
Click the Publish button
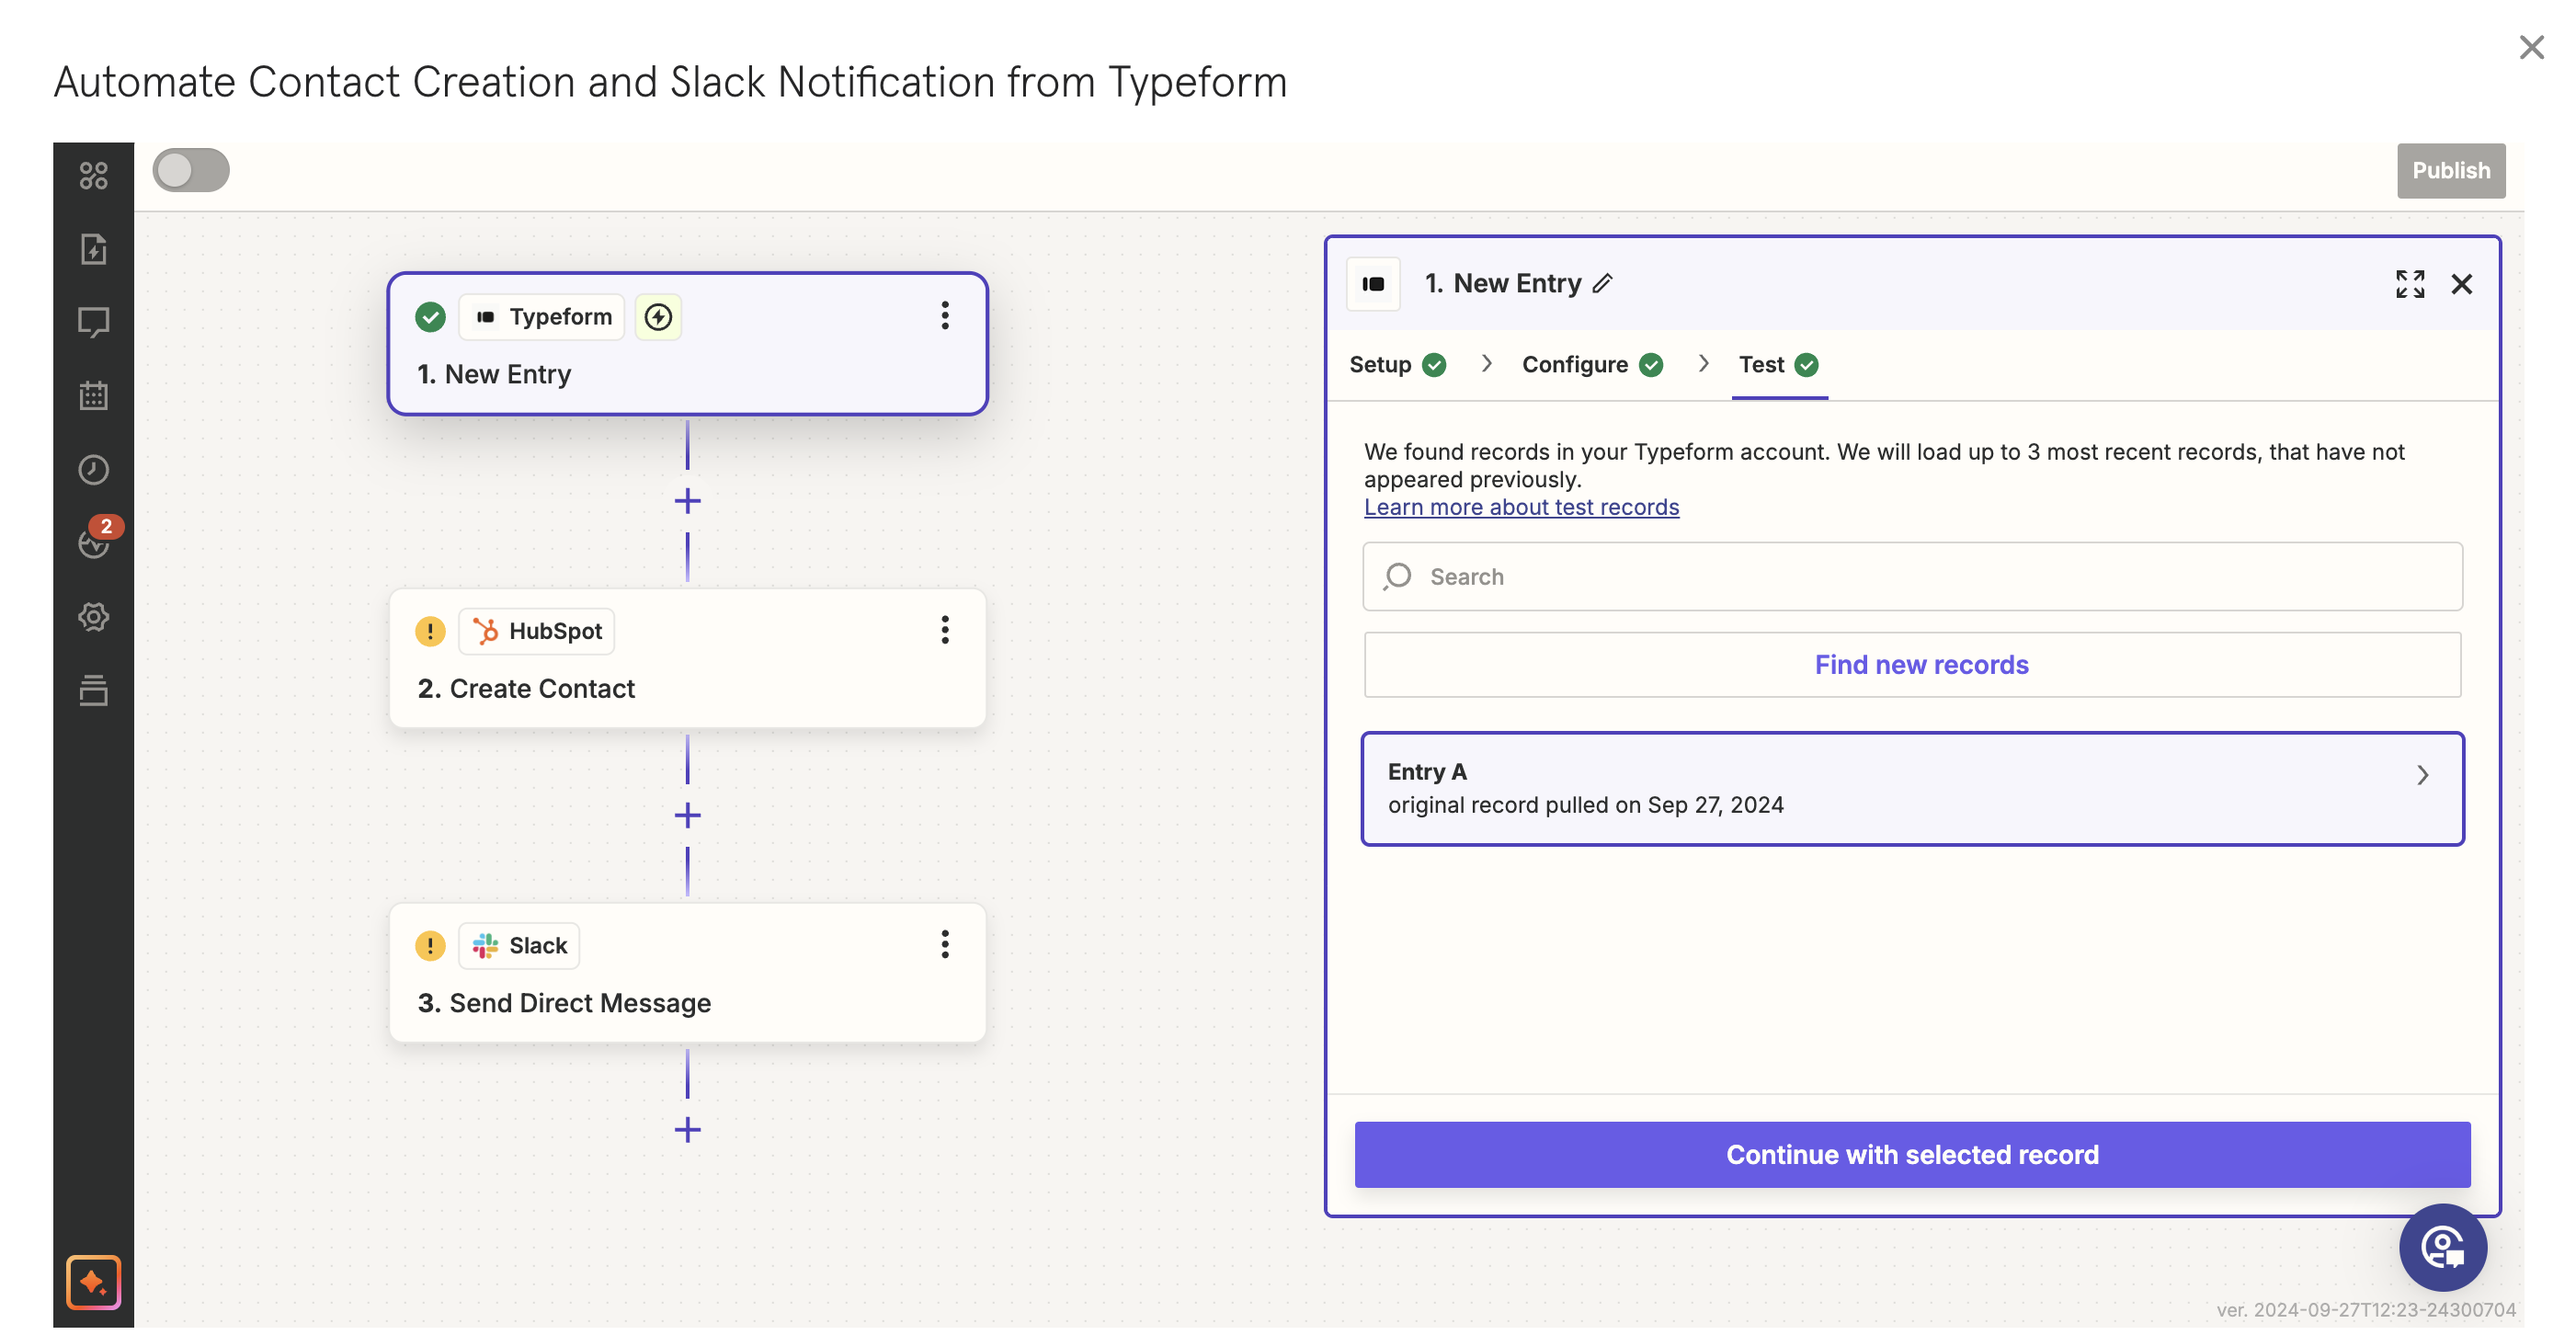2450,170
